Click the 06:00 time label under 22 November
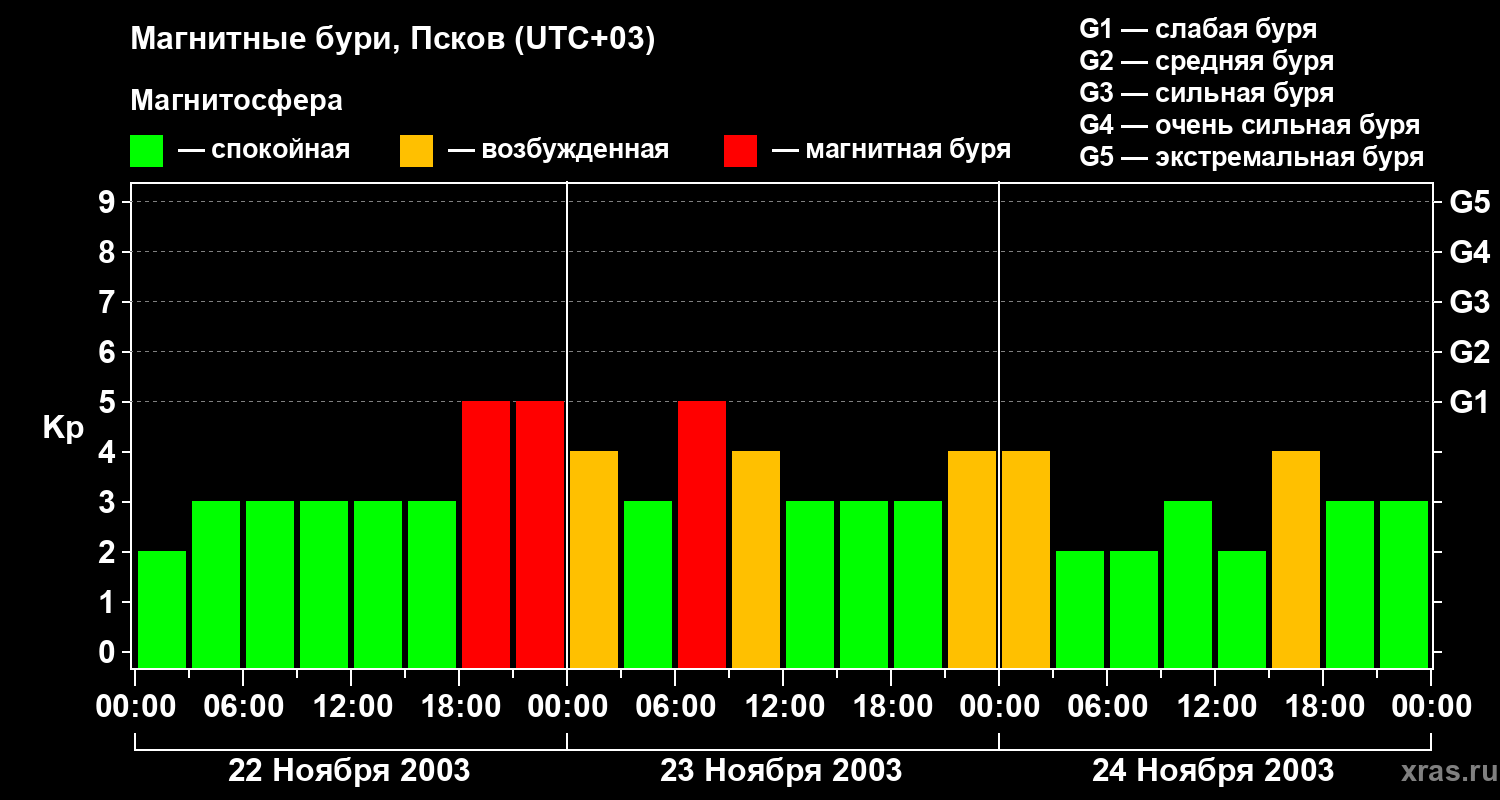This screenshot has height=800, width=1500. coord(243,707)
